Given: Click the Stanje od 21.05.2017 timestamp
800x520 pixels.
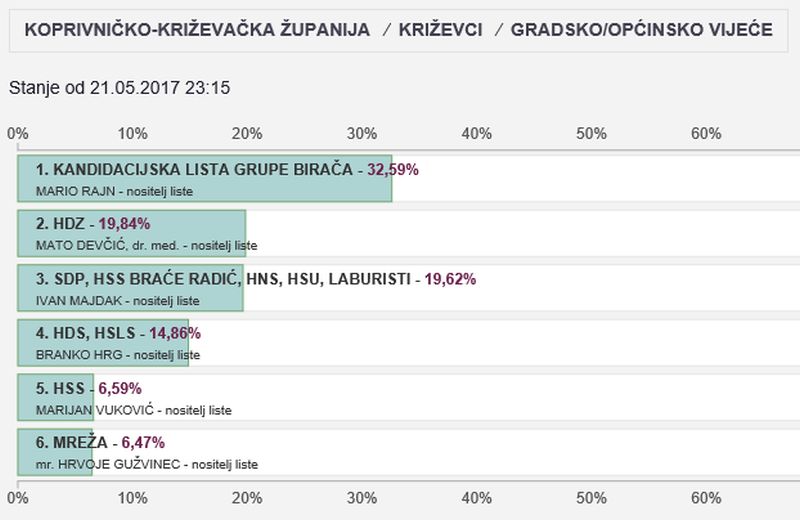Looking at the screenshot, I should (x=120, y=88).
